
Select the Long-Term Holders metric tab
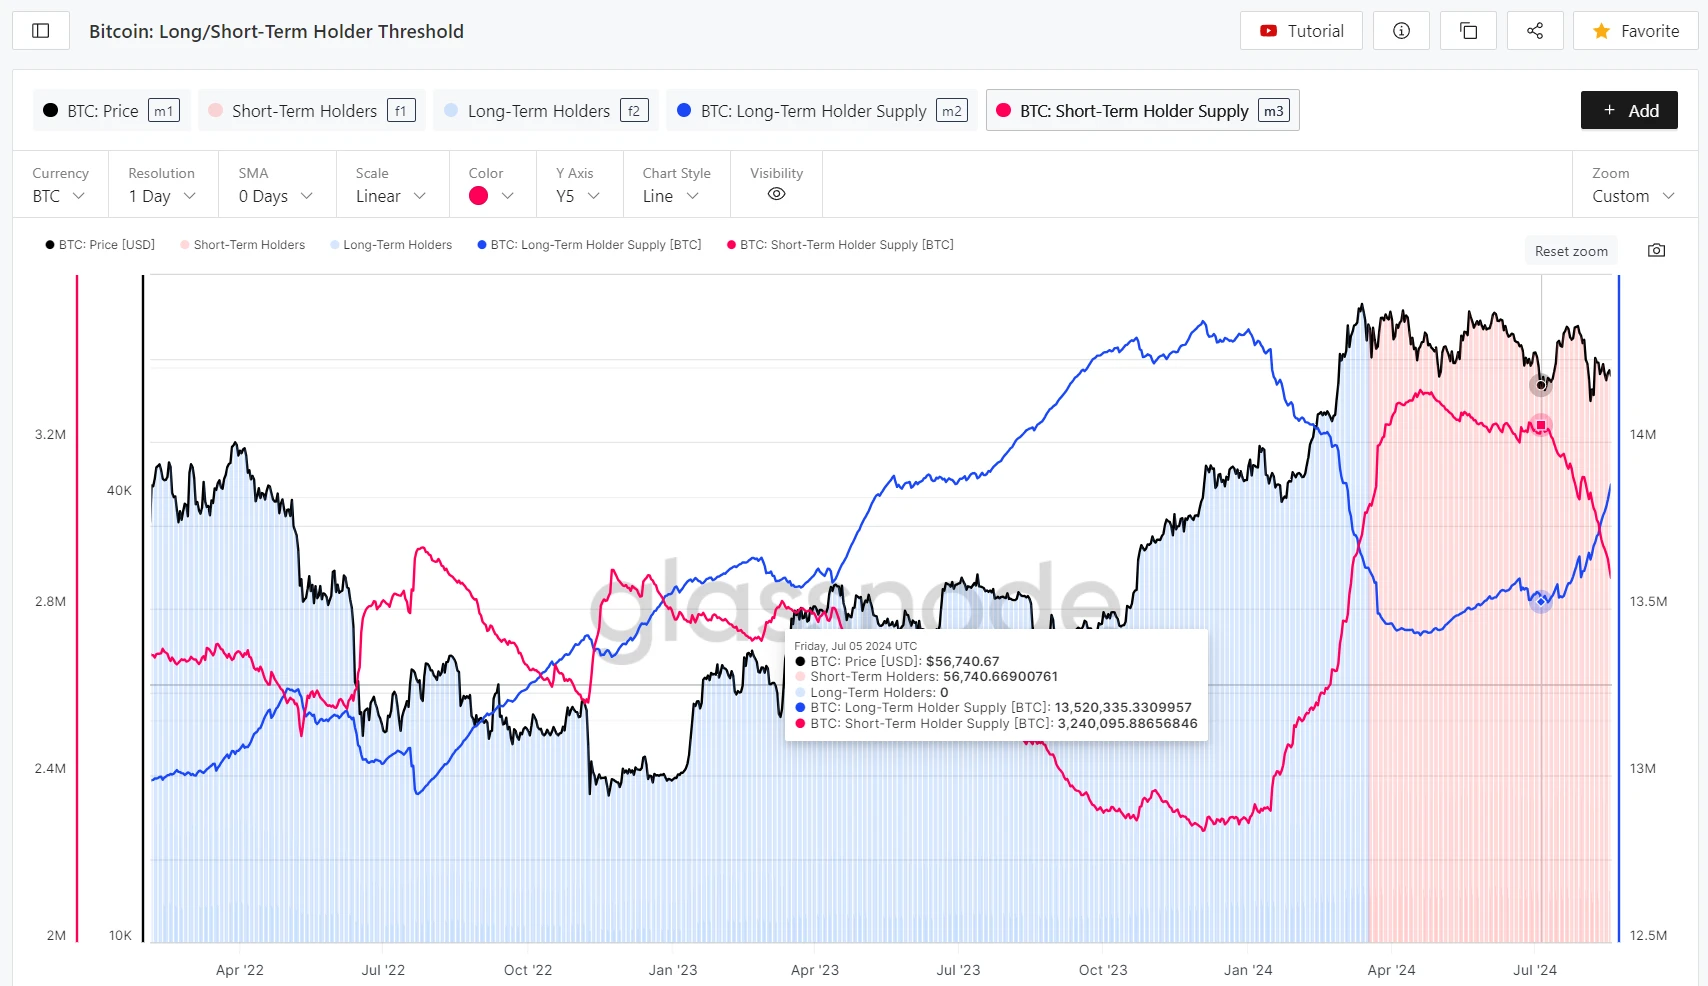coord(538,111)
